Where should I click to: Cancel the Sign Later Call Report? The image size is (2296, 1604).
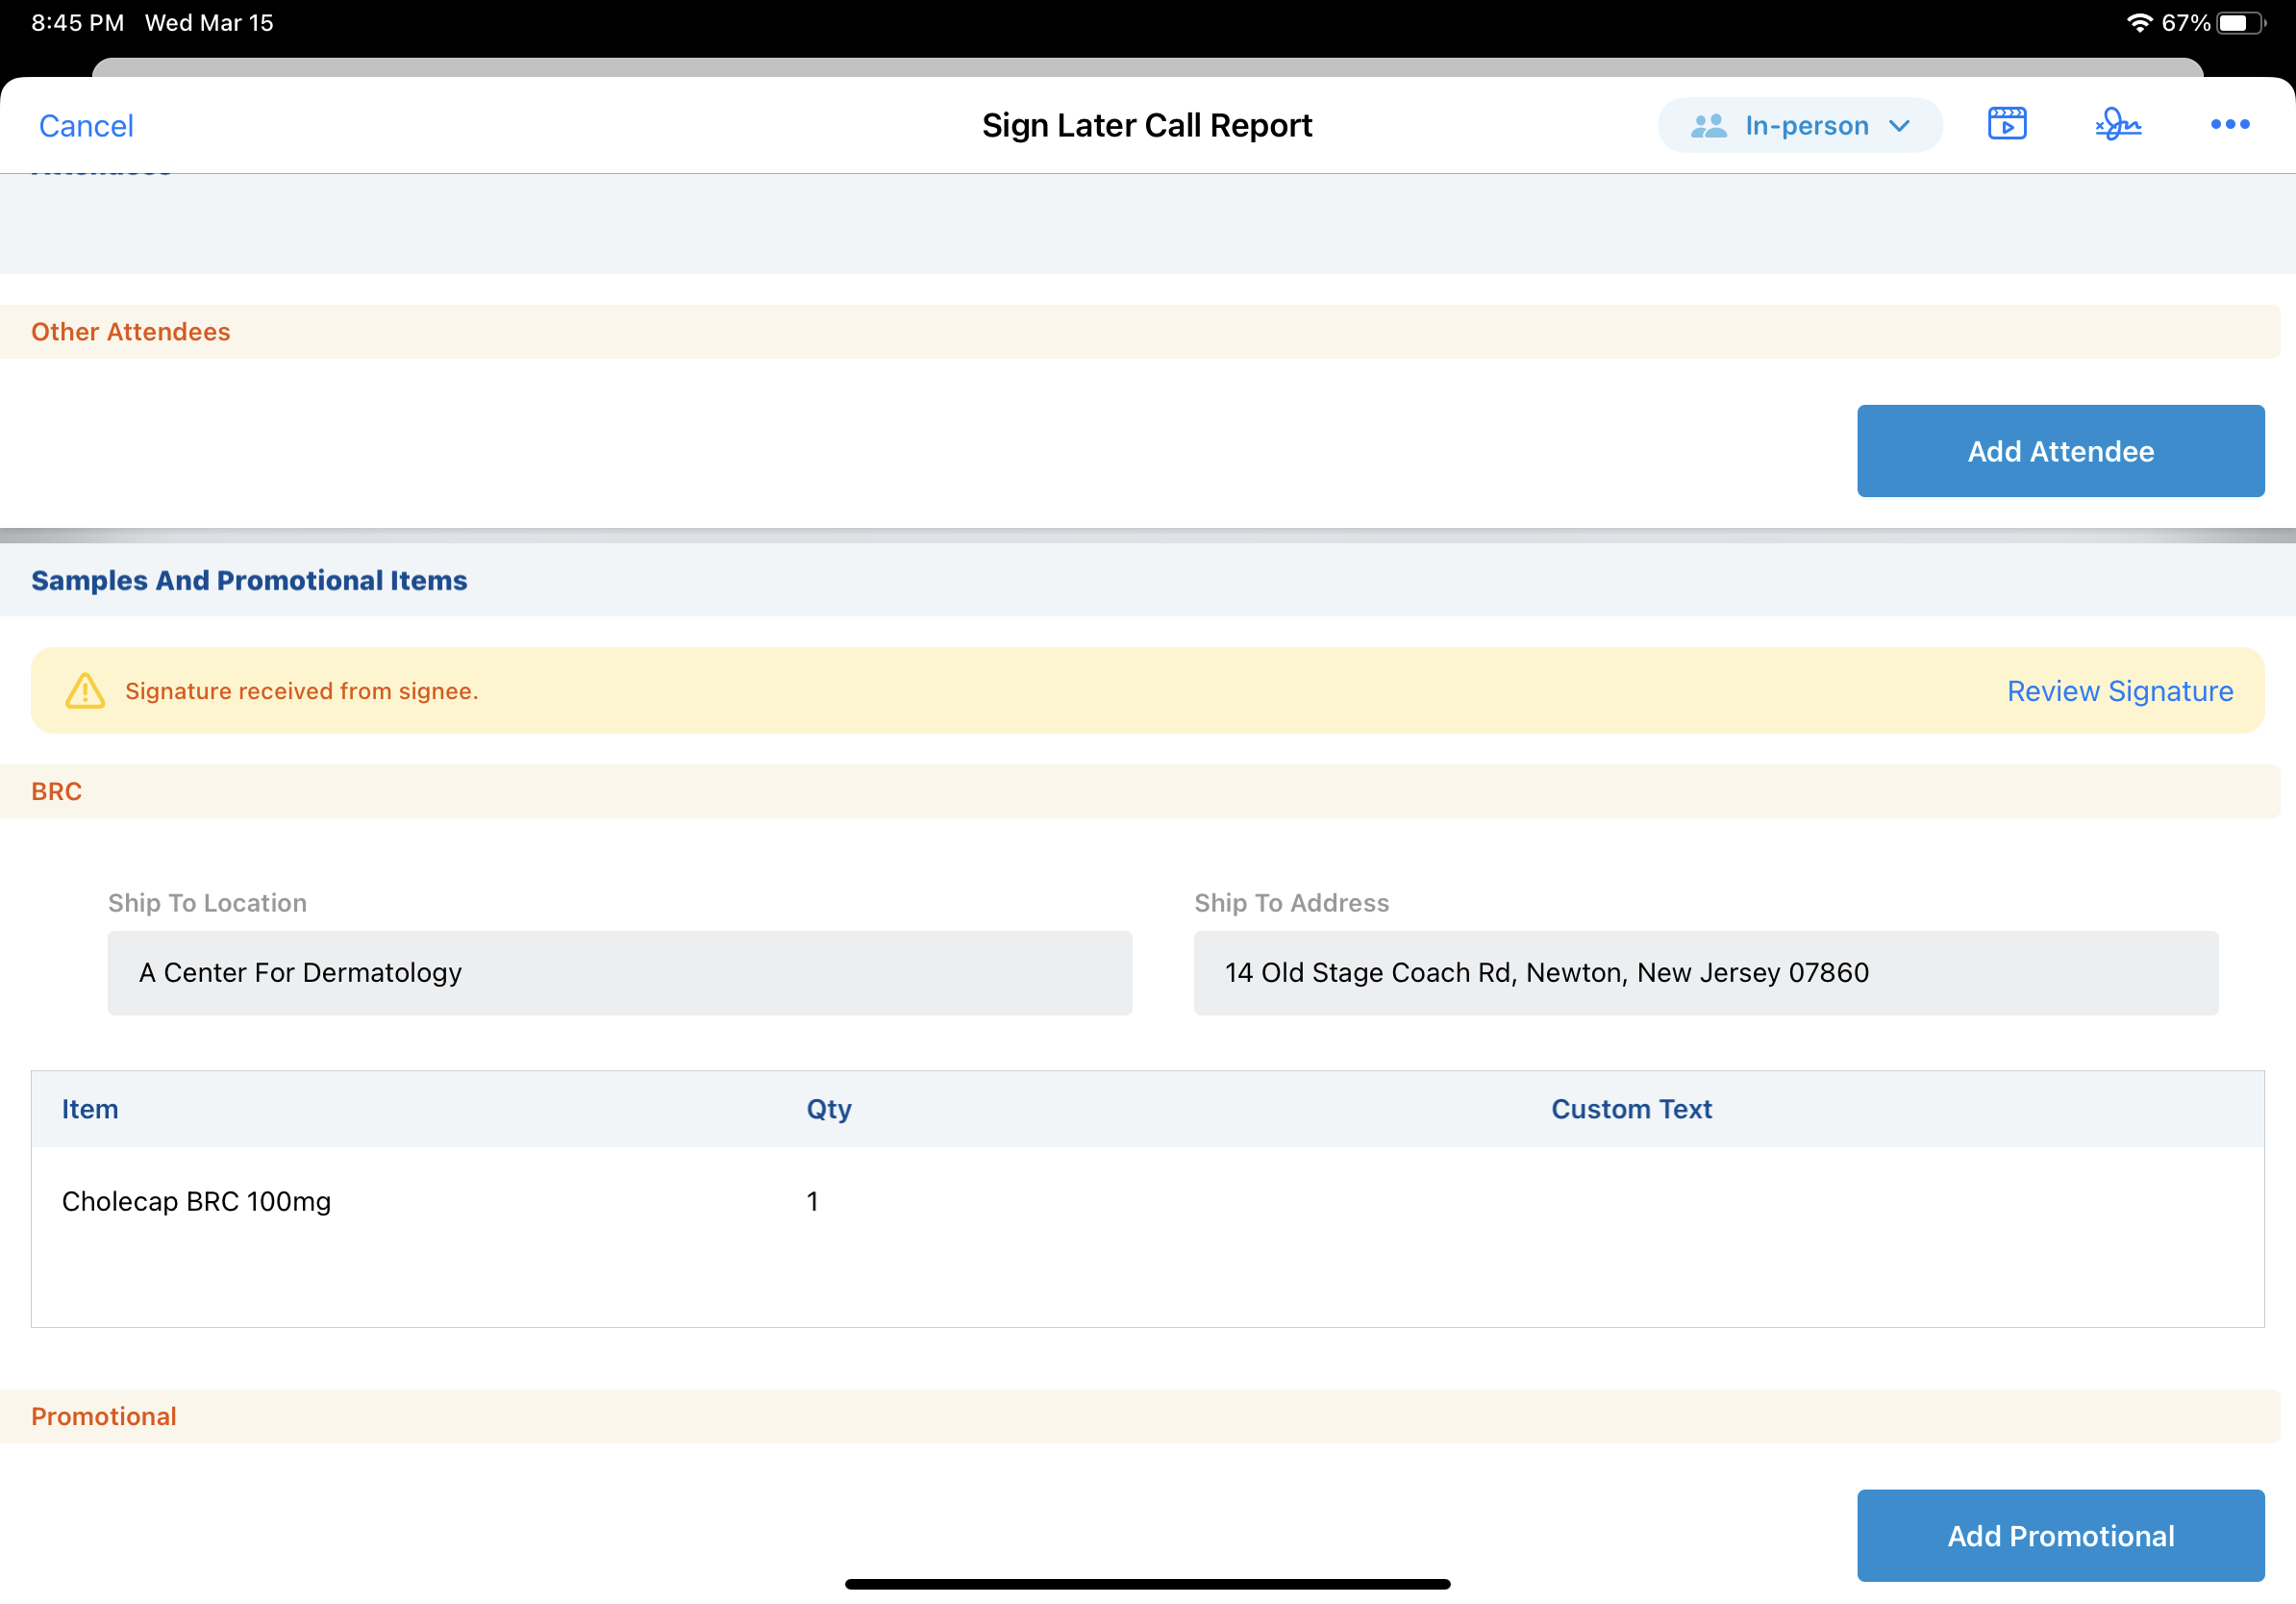[86, 126]
